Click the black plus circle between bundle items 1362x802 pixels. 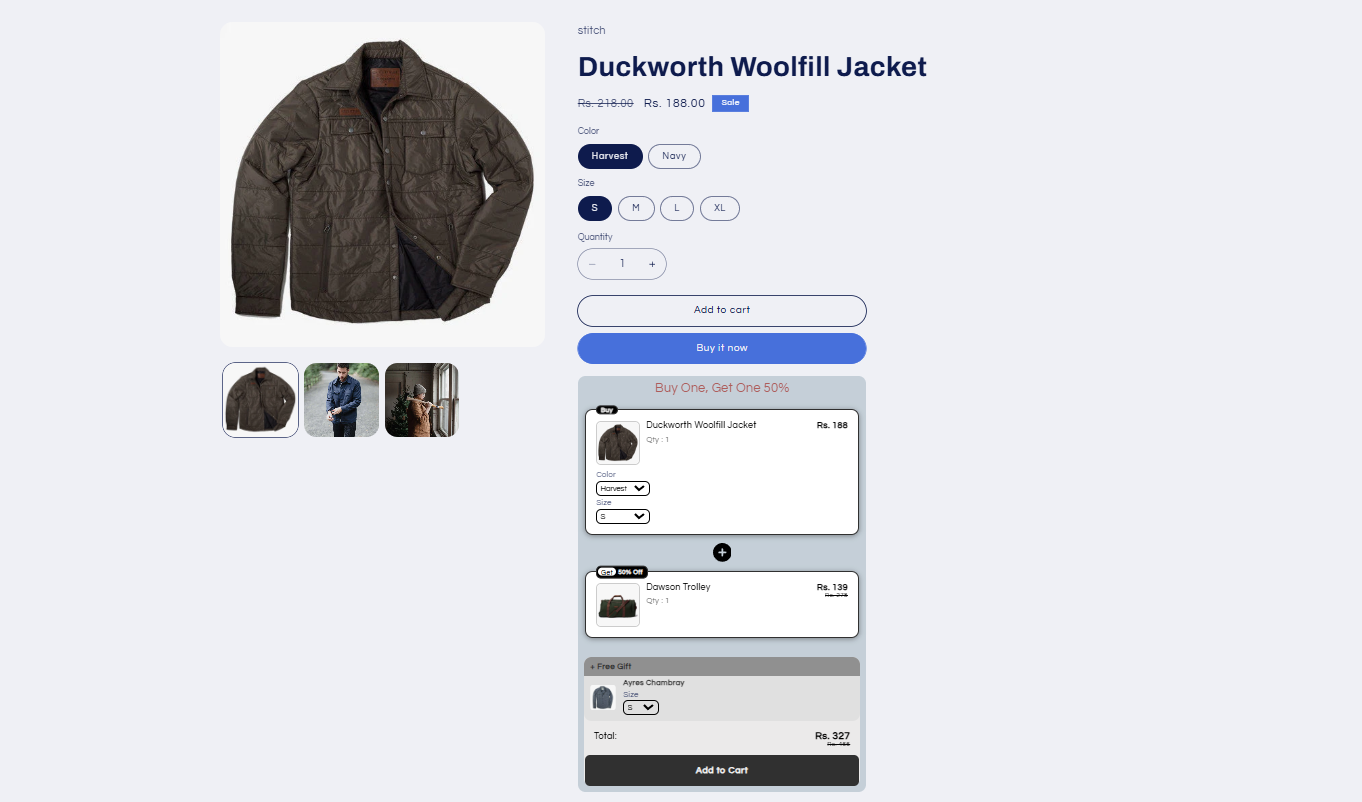point(722,552)
